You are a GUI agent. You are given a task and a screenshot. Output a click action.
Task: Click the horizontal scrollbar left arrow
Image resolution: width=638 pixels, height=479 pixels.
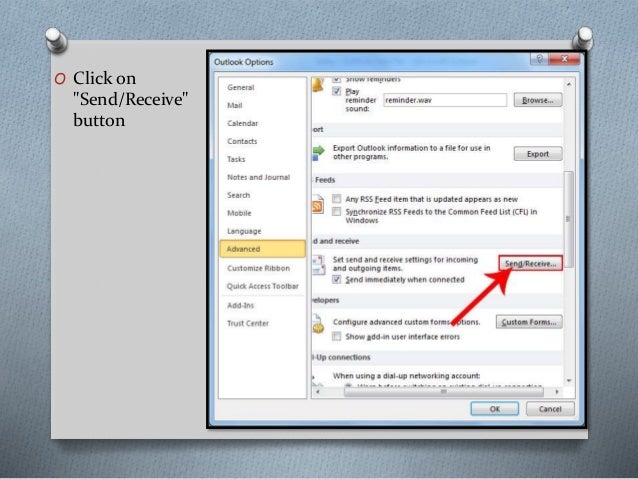pos(318,392)
